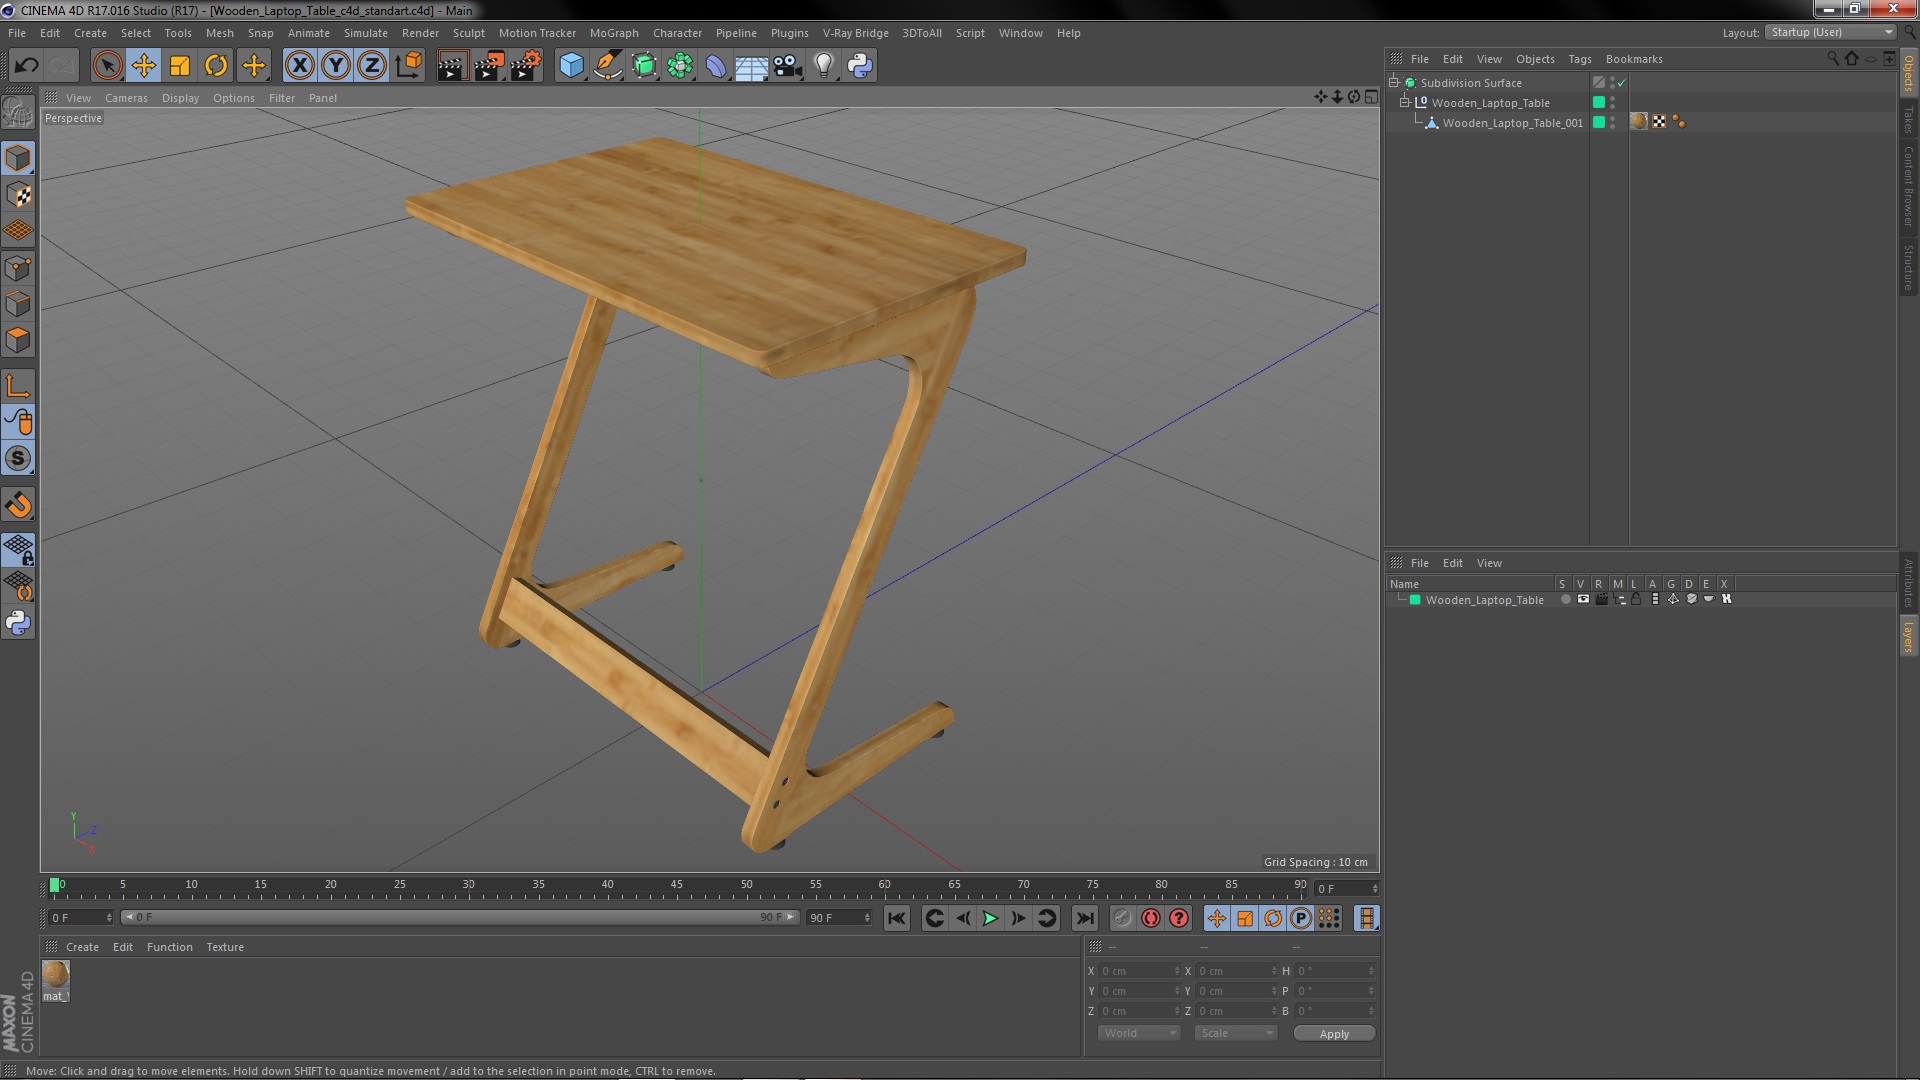This screenshot has height=1080, width=1920.
Task: Click the material tag on Wooden_Laptop_Table_001
Action: click(x=1639, y=122)
